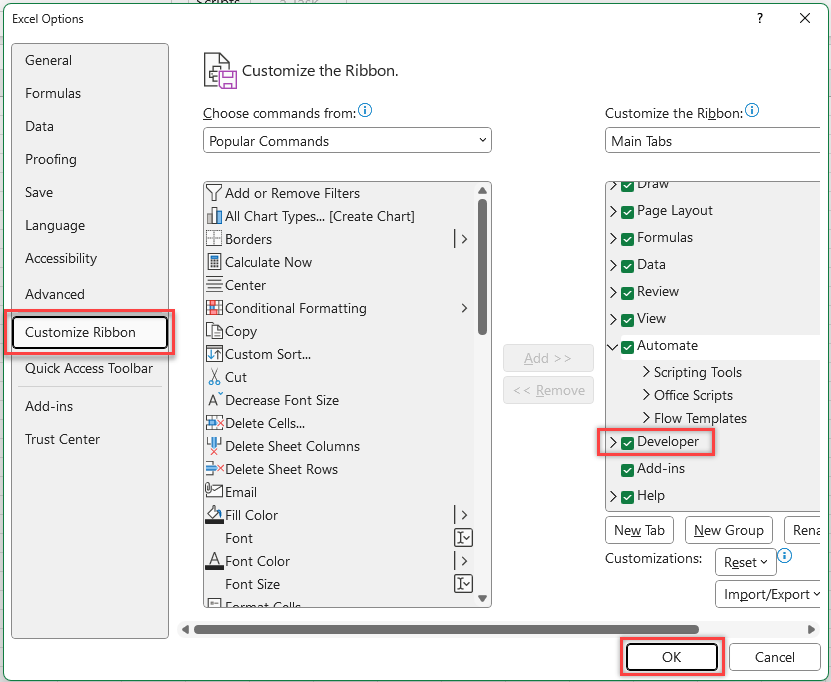Select the All Chart Types chart icon
This screenshot has width=831, height=682.
[213, 216]
